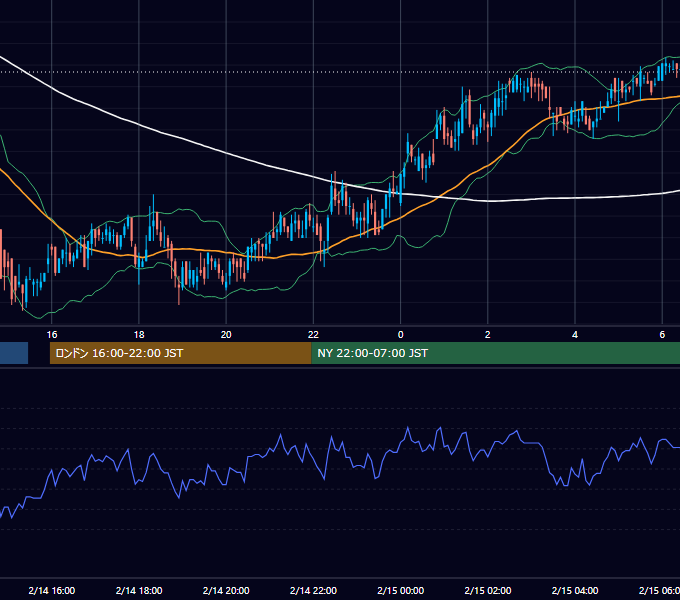Click the 2 hour label on the upper axis
Screen dimensions: 680x600
pos(487,335)
